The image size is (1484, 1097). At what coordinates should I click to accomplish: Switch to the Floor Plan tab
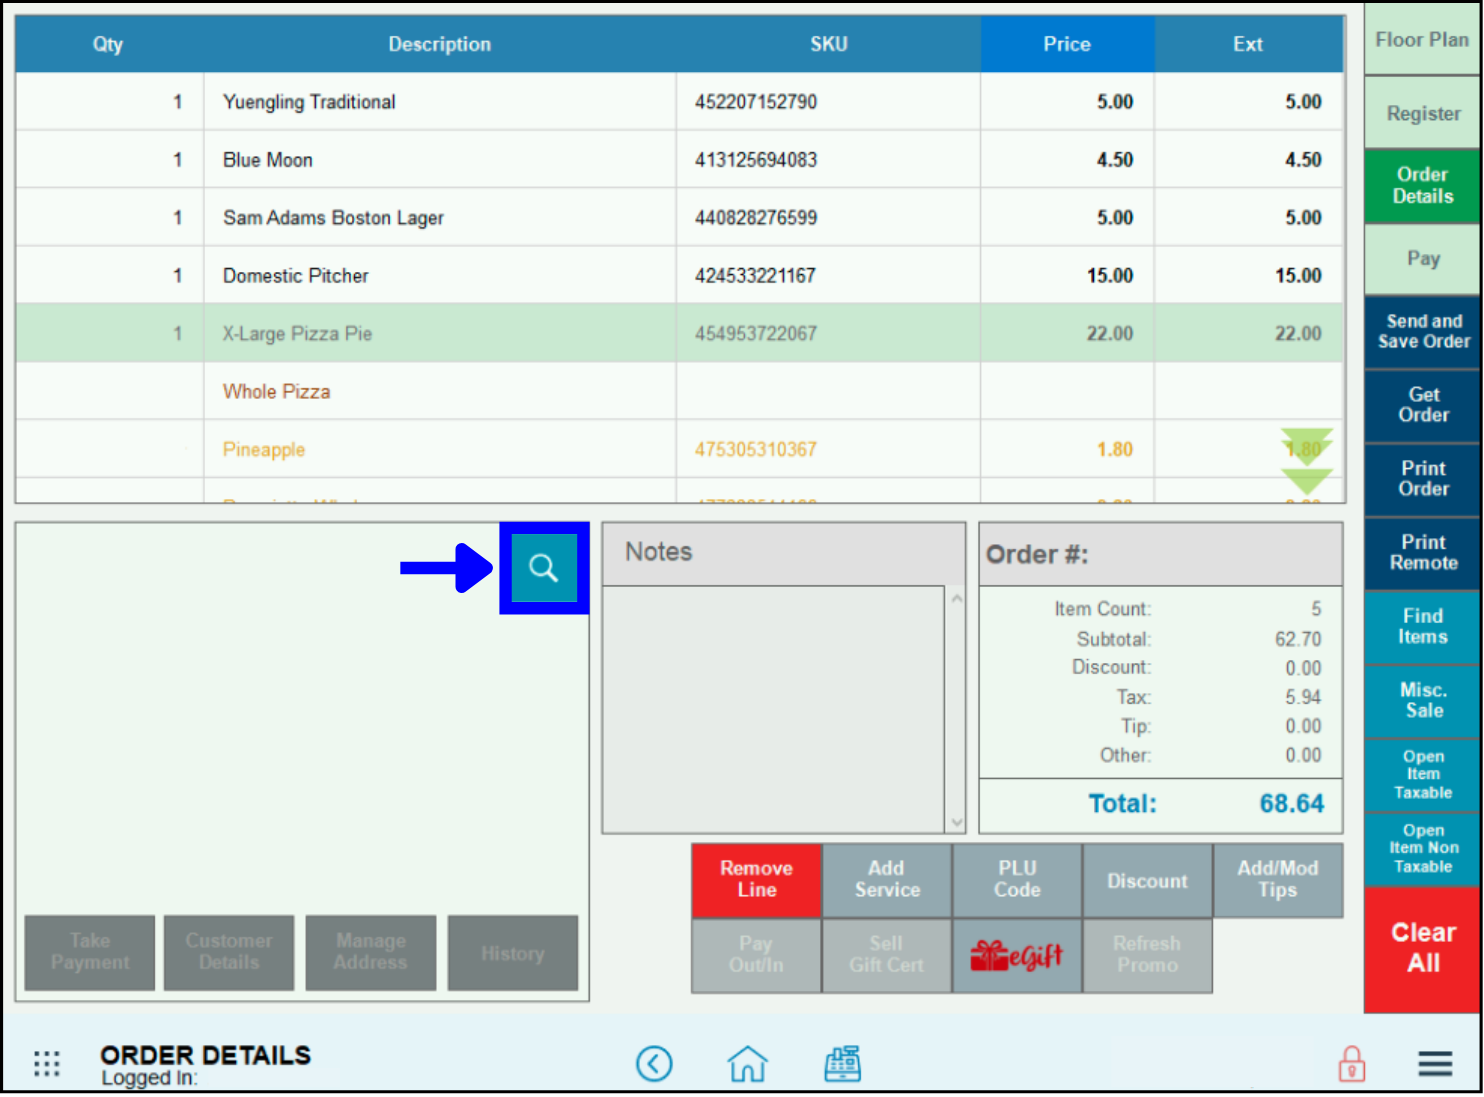1421,40
